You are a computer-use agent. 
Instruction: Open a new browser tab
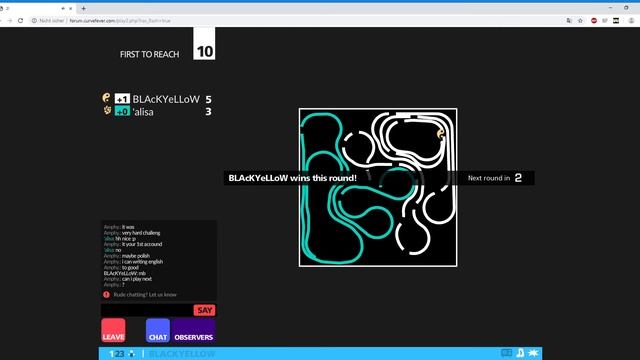pyautogui.click(x=83, y=8)
